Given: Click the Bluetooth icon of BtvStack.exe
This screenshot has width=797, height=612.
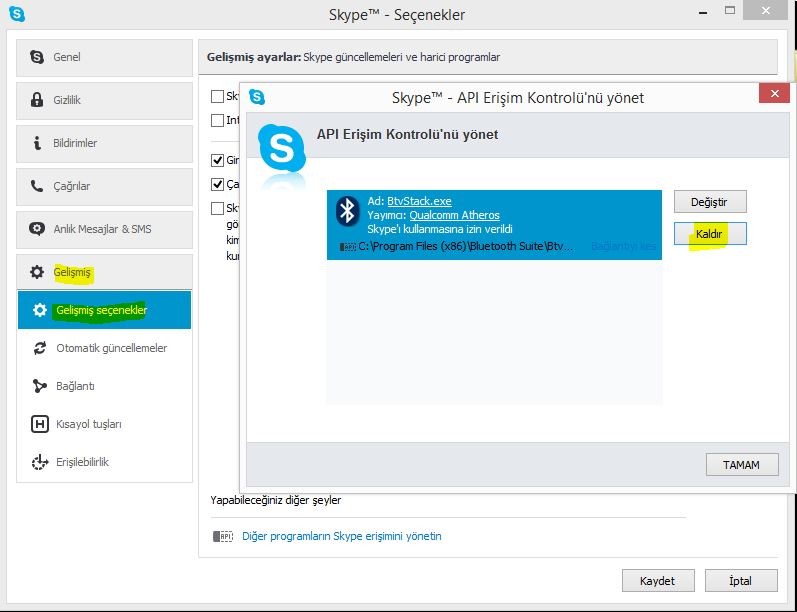Looking at the screenshot, I should 348,210.
